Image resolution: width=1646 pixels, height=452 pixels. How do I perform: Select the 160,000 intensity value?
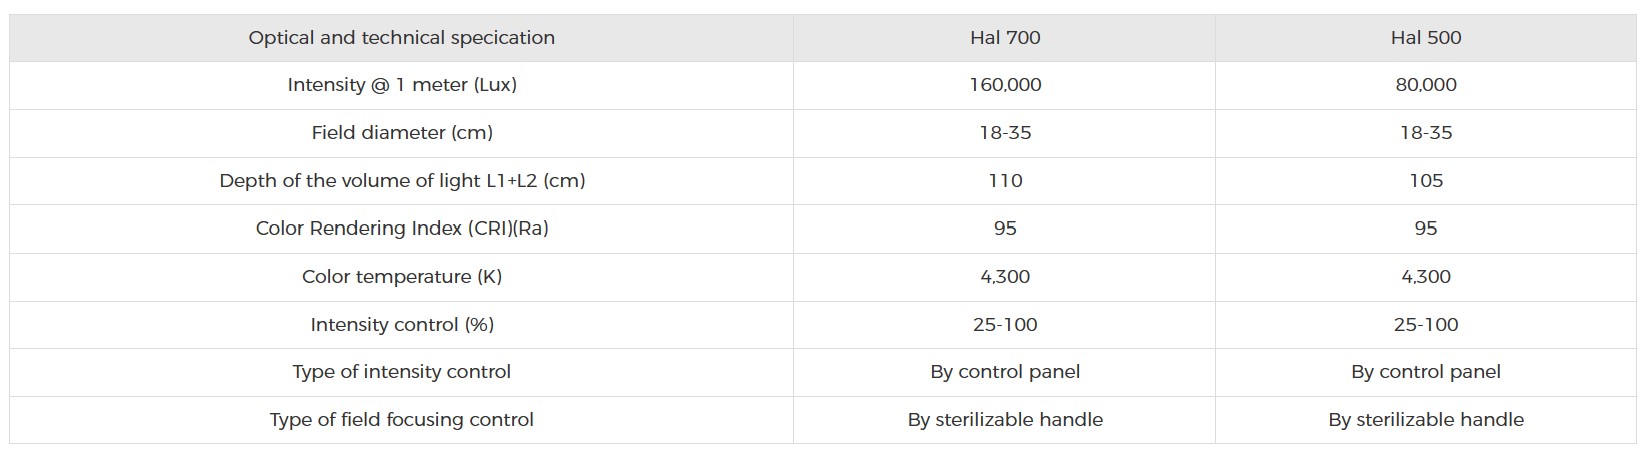[x=1005, y=85]
